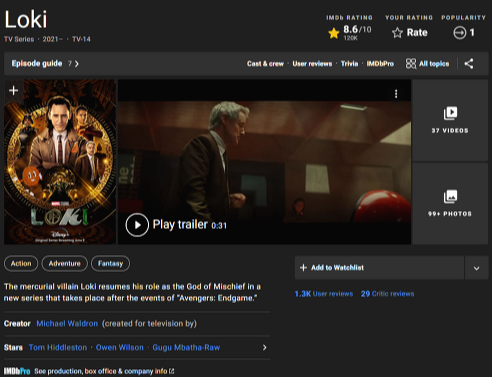Click the Stars label
The image size is (492, 377).
coord(13,347)
